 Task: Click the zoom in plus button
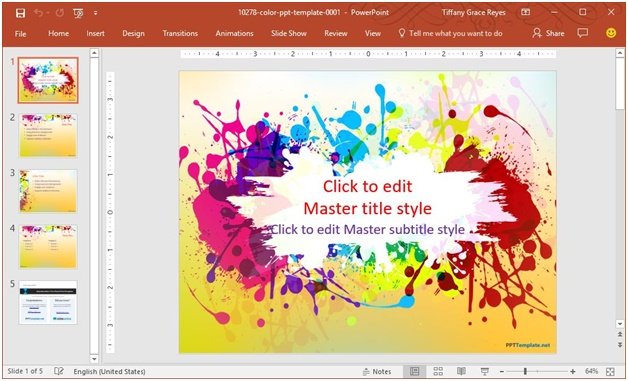point(573,372)
